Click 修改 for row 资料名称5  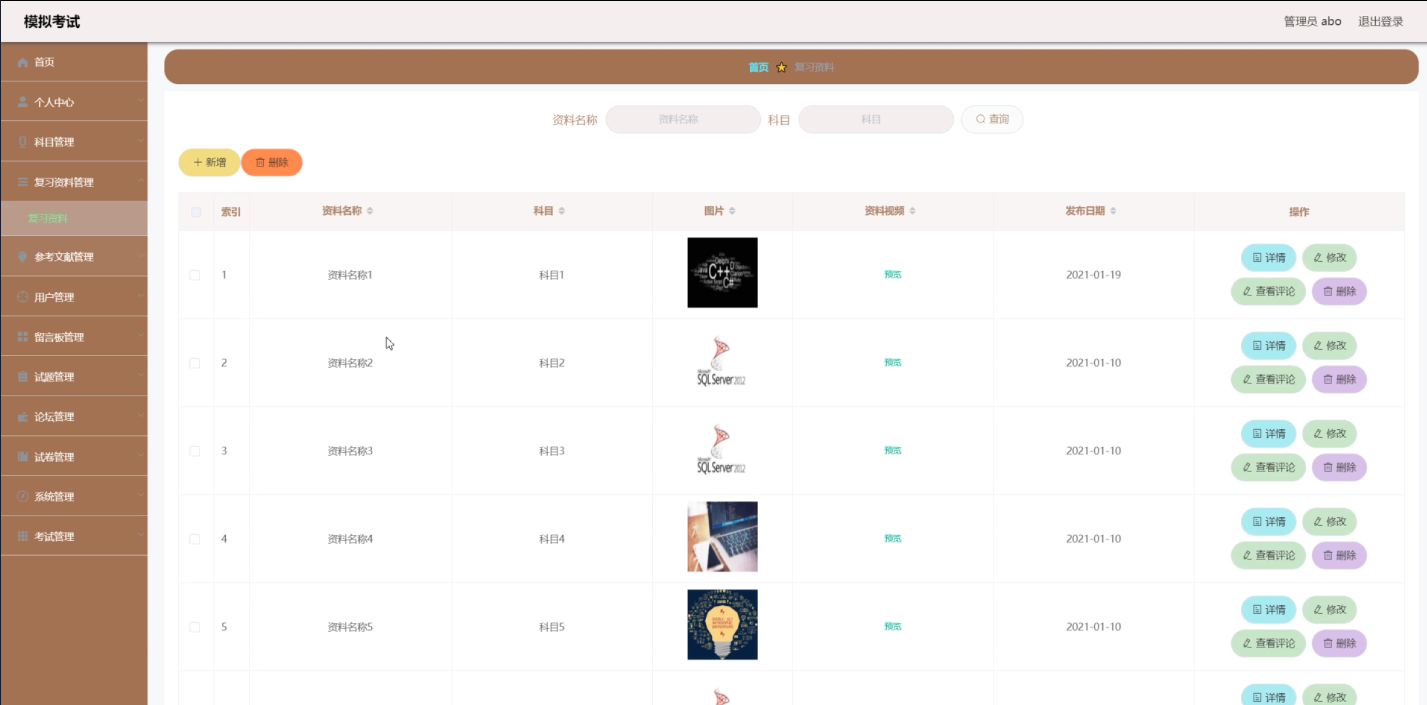pos(1329,610)
